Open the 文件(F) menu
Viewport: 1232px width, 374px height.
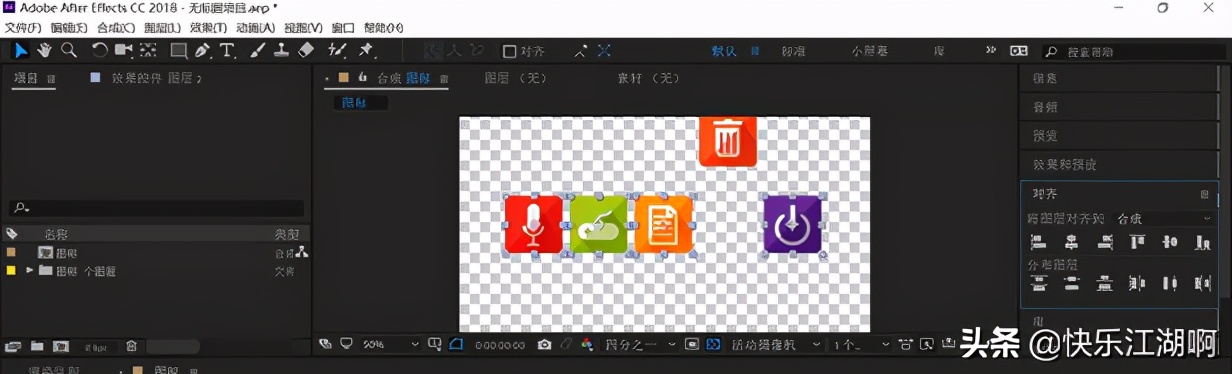pos(23,28)
